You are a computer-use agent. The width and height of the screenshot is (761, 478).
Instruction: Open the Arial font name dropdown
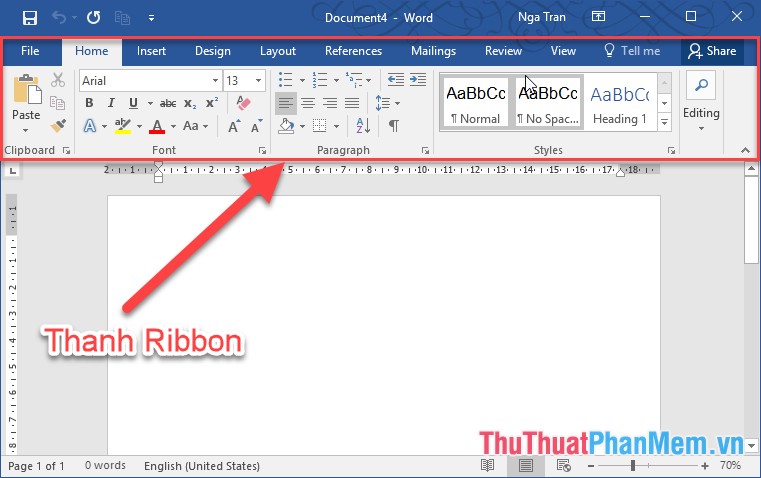[215, 81]
